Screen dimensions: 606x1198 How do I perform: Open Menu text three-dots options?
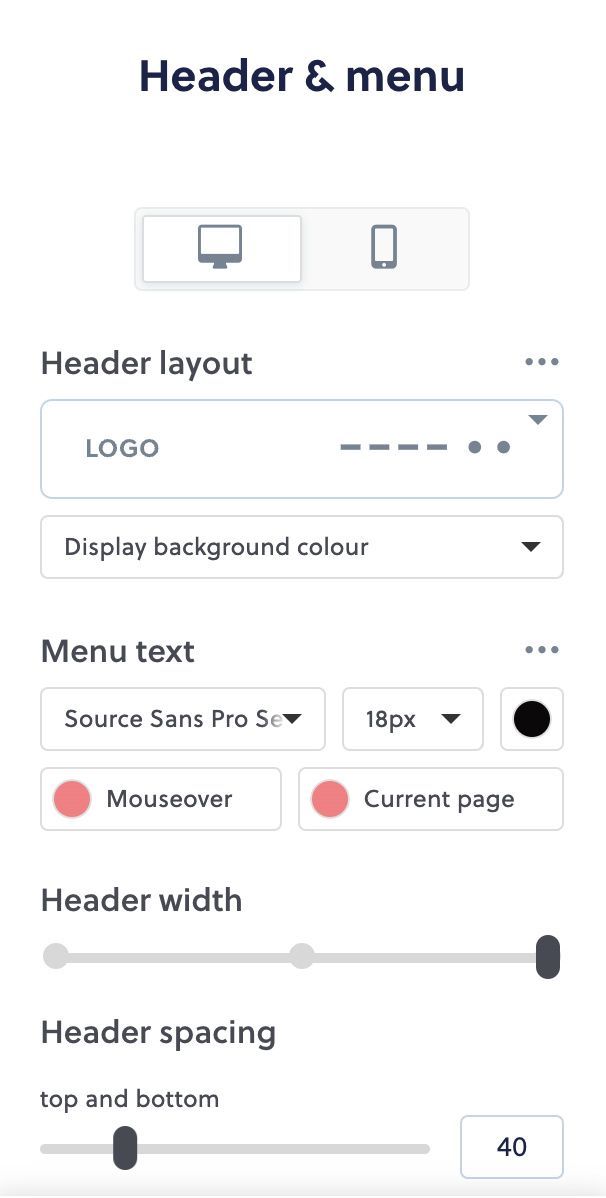[x=542, y=650]
